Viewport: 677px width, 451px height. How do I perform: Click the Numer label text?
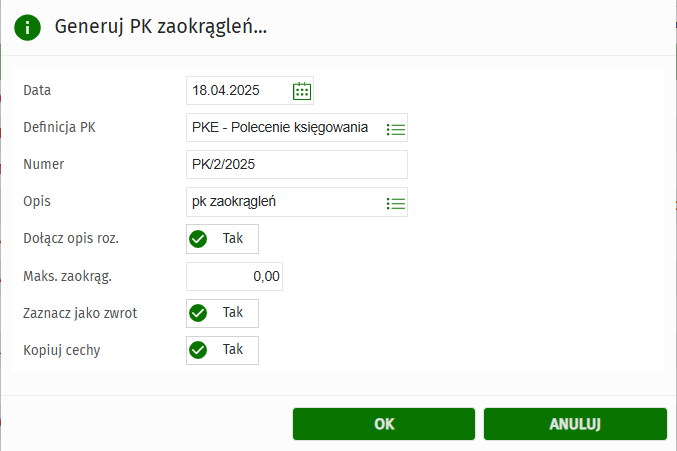click(x=44, y=164)
